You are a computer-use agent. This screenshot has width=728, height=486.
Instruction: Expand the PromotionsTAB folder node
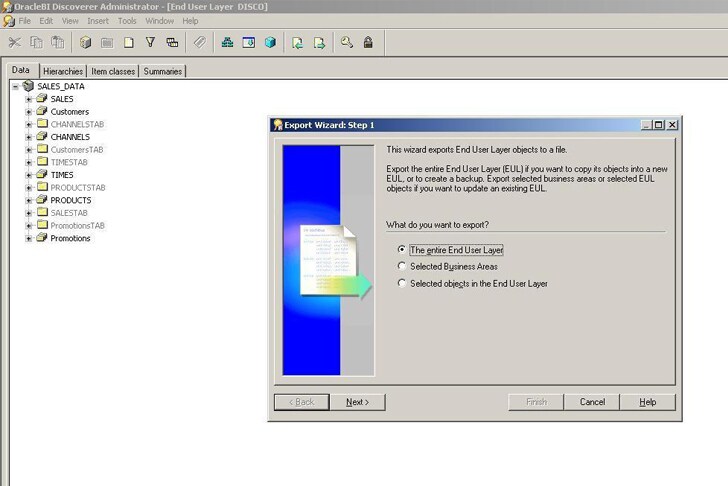coord(29,226)
